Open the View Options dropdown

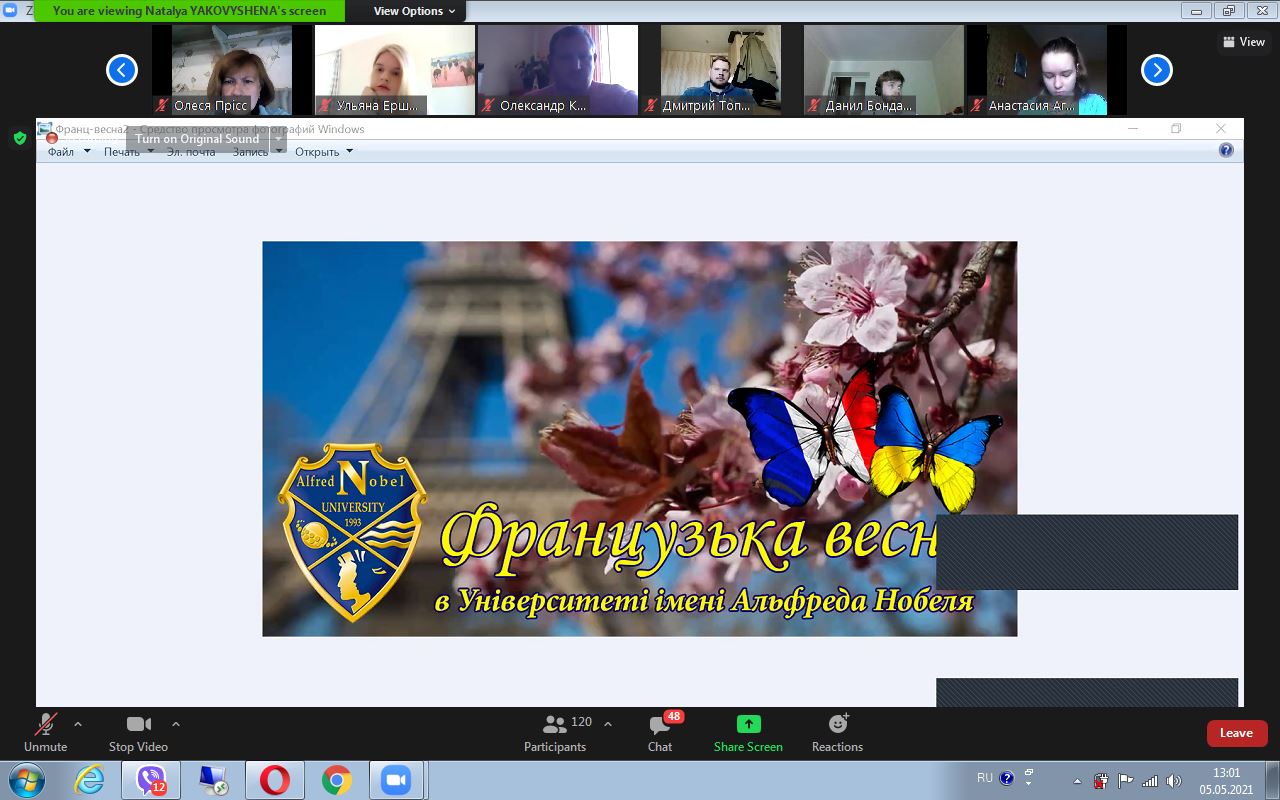(x=414, y=11)
